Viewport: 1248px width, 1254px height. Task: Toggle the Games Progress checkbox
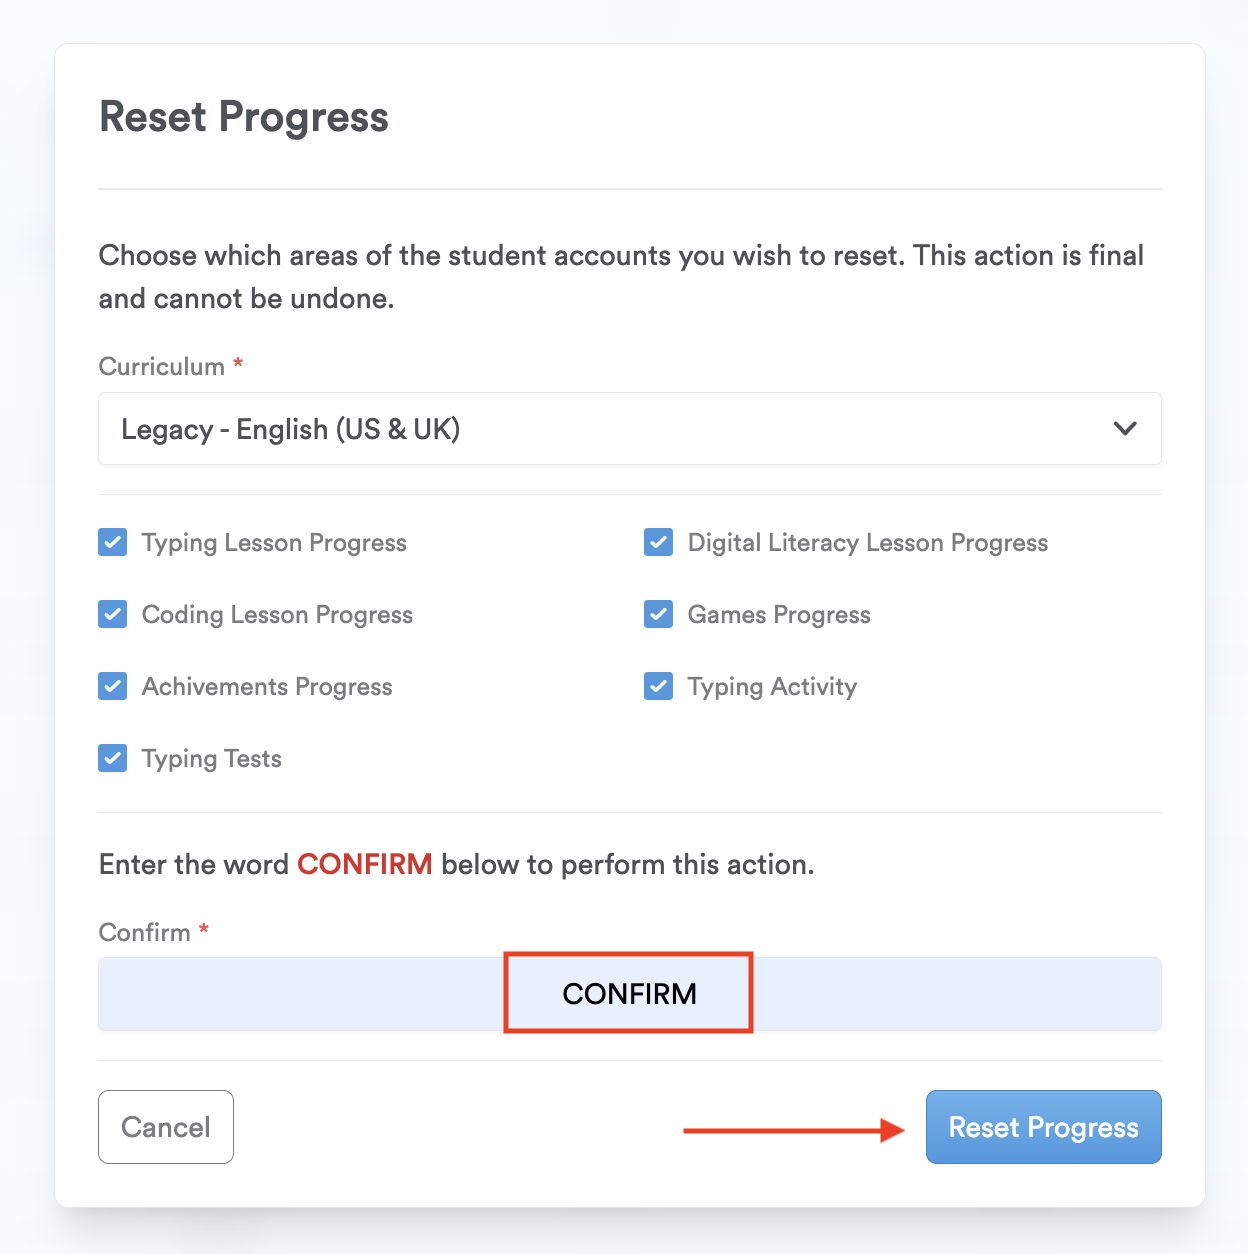659,615
